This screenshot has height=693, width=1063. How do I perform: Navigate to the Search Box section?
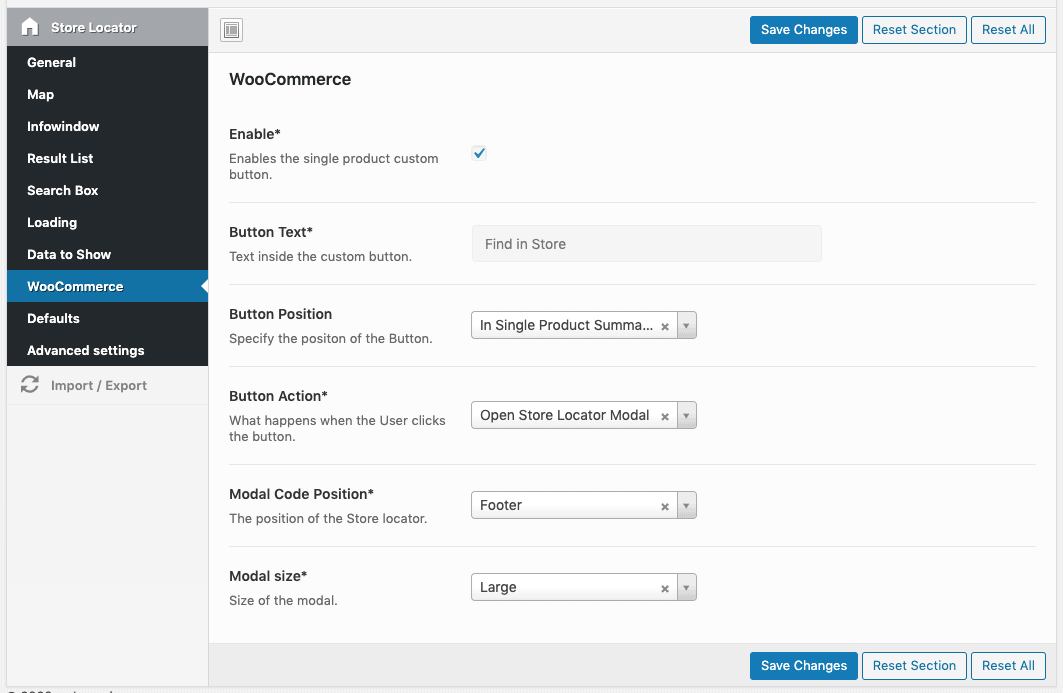[x=62, y=190]
